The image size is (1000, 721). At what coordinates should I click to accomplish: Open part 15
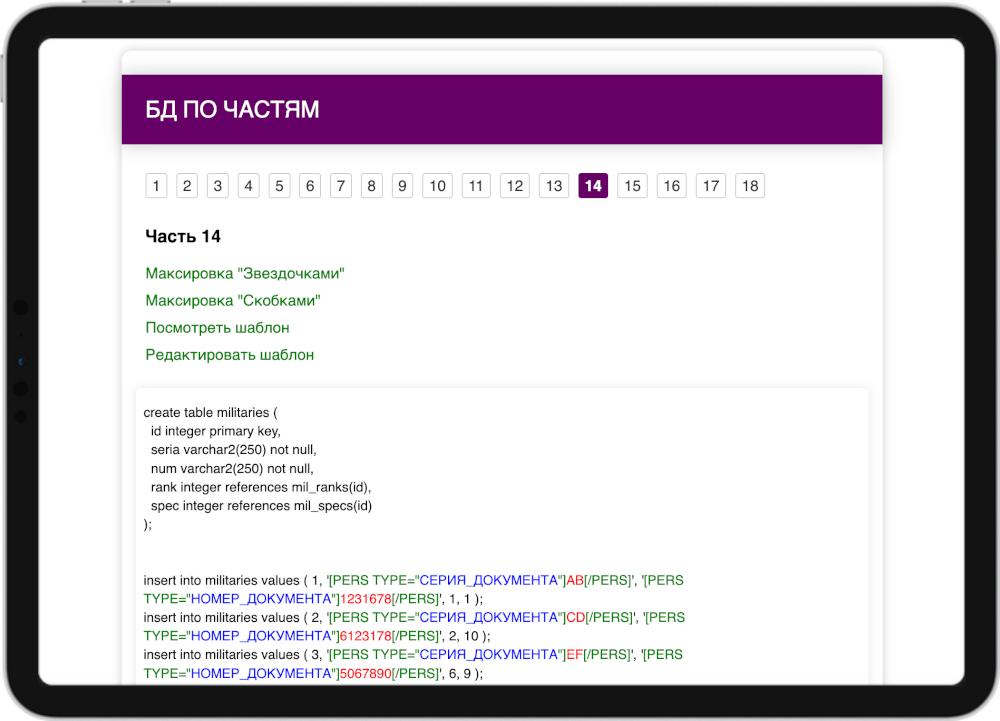[x=632, y=186]
